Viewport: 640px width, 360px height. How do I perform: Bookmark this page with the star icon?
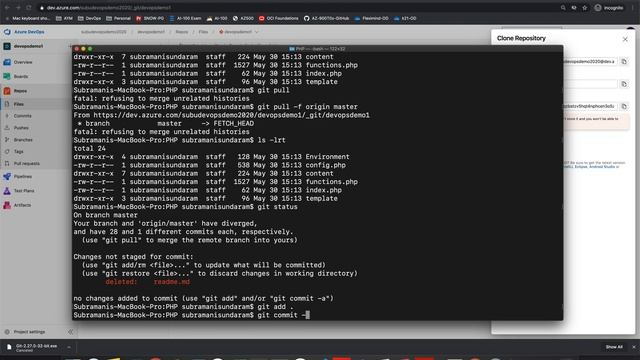coord(584,8)
